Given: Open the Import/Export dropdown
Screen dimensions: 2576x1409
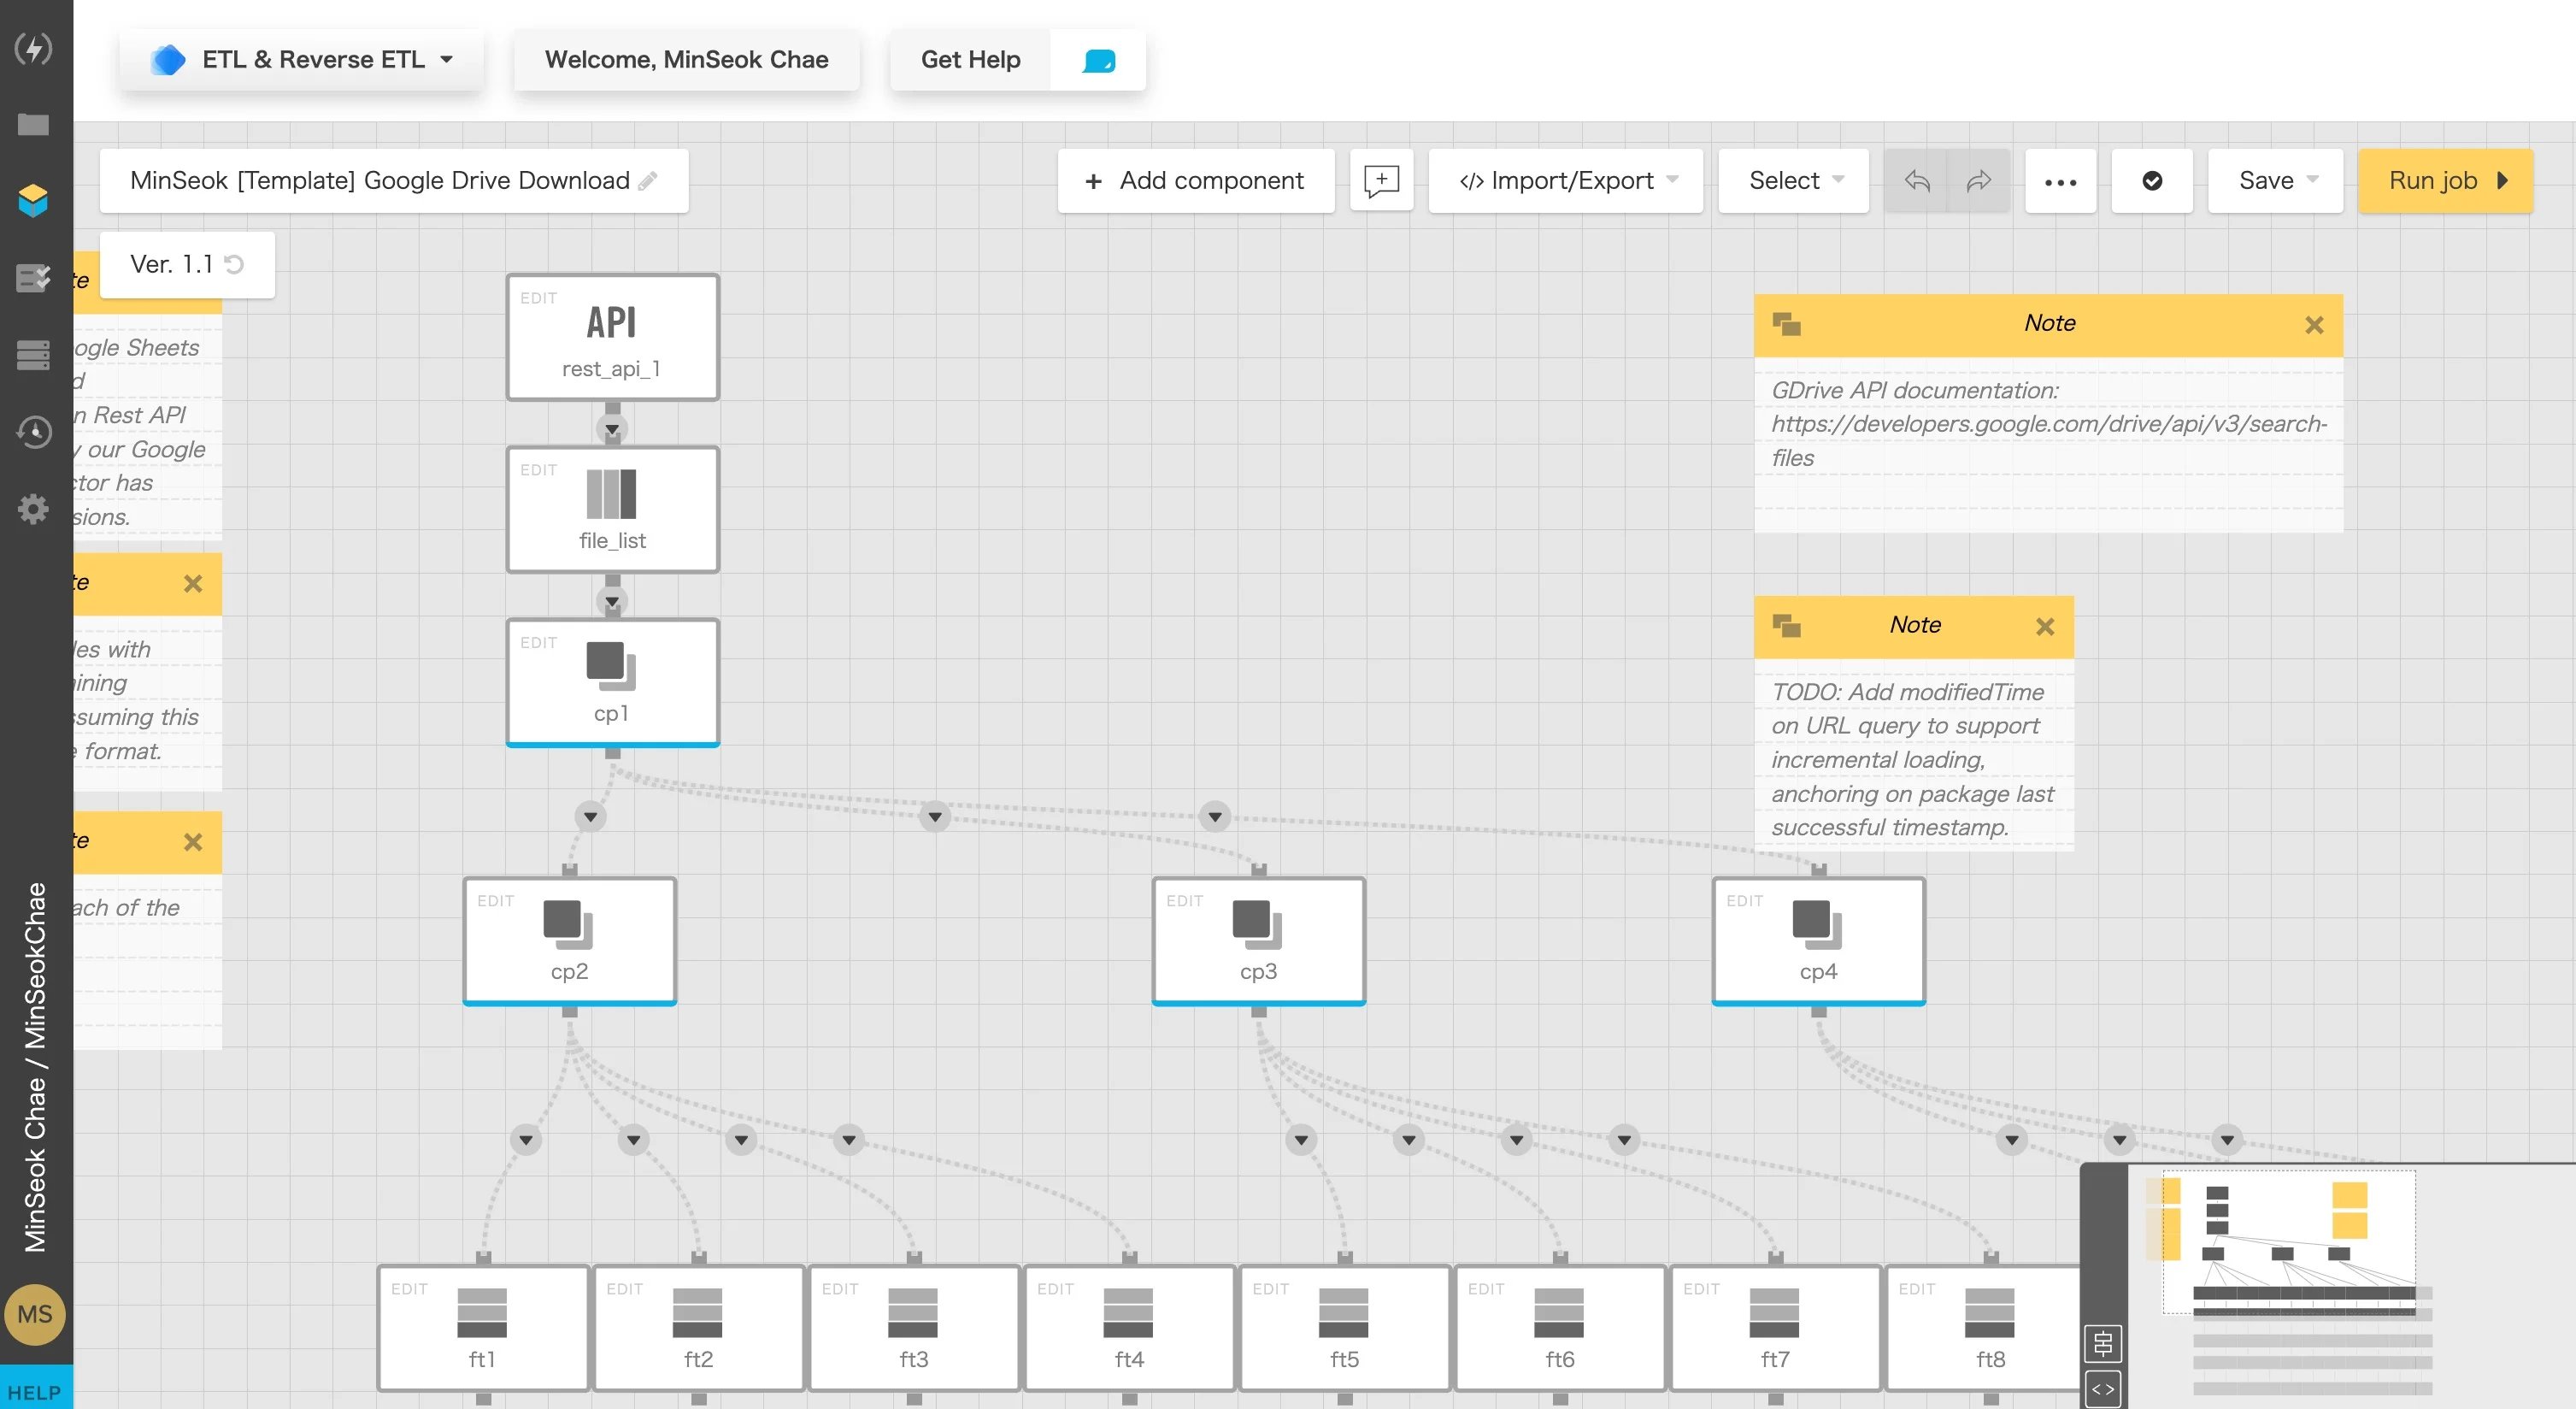Looking at the screenshot, I should point(1565,181).
